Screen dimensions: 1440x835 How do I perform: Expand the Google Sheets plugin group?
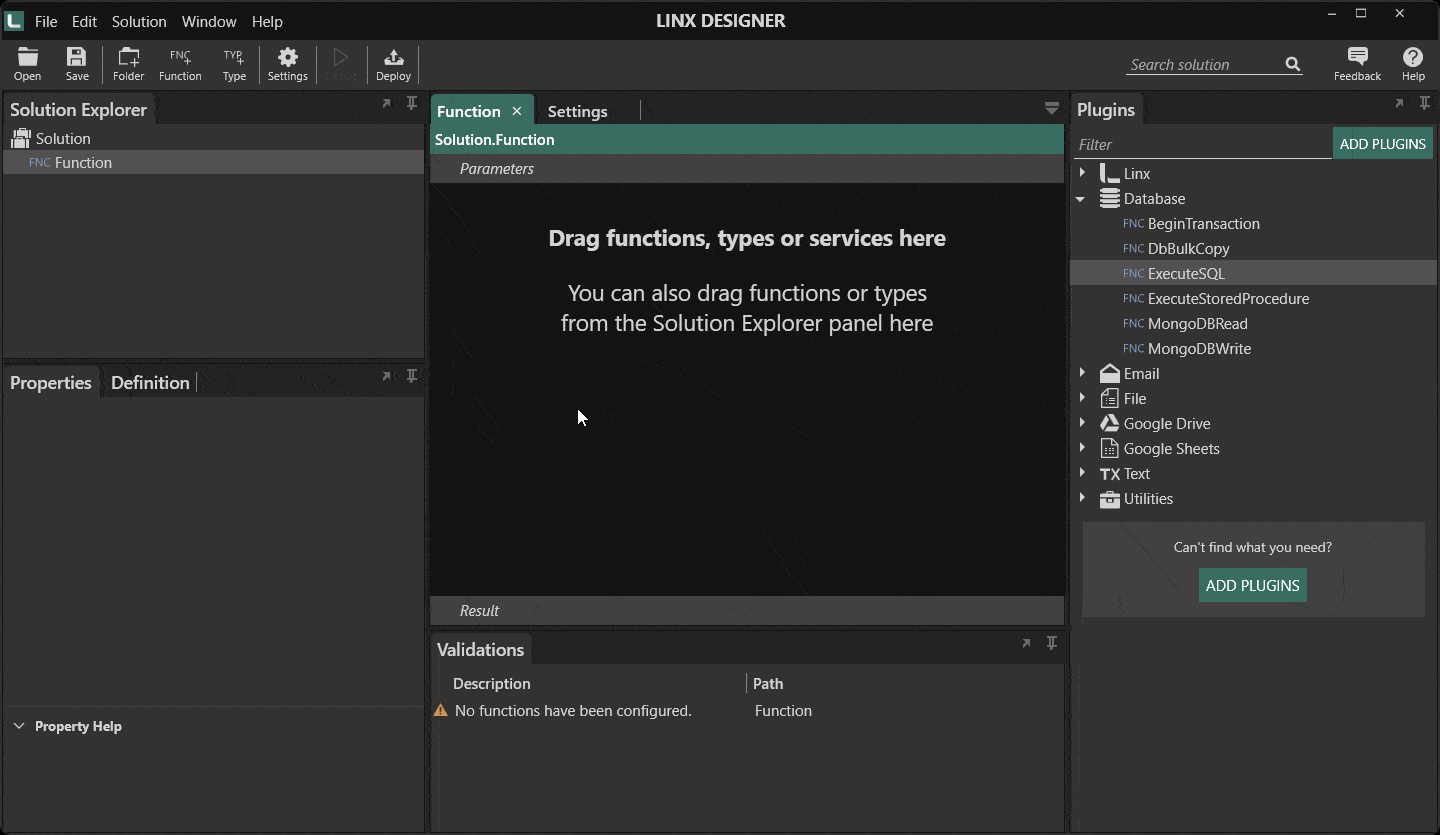point(1082,448)
